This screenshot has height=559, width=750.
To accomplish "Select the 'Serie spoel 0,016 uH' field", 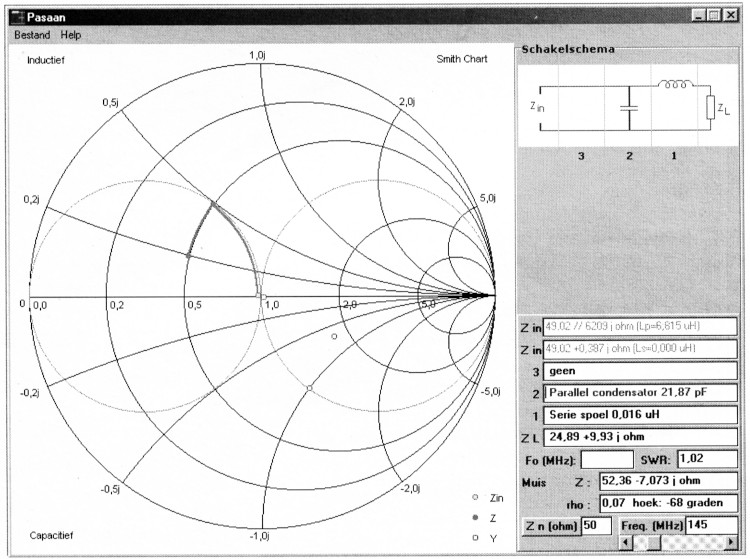I will pyautogui.click(x=640, y=415).
